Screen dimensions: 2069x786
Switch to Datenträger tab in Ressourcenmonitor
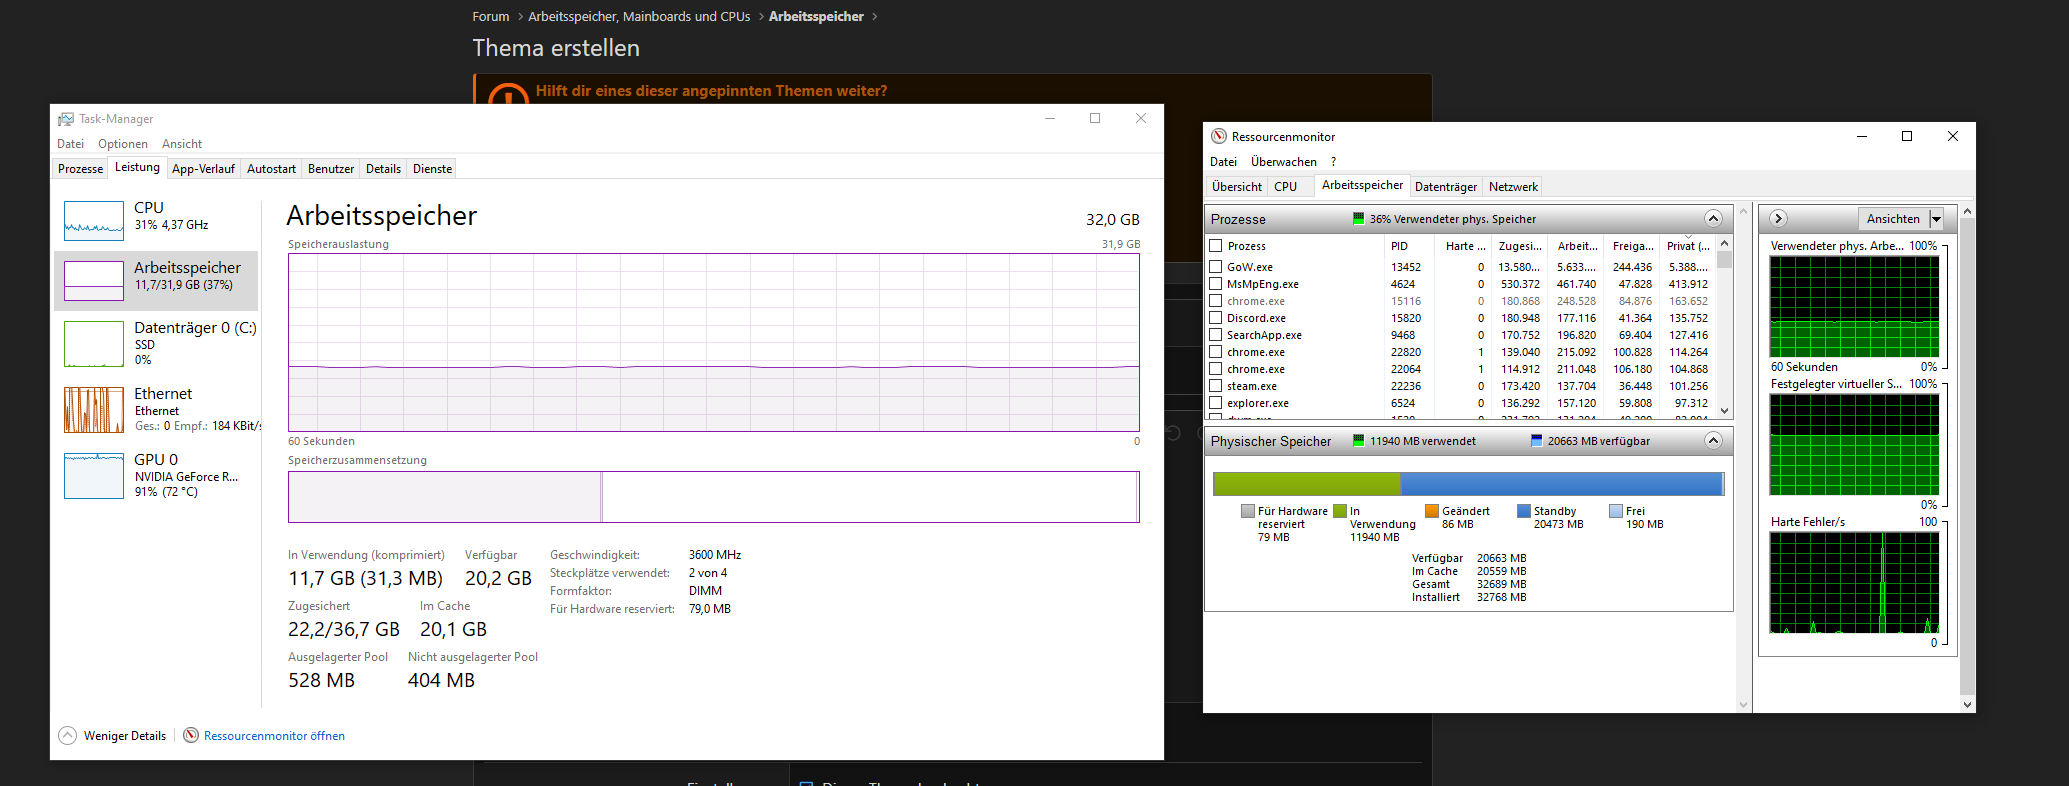[x=1446, y=187]
